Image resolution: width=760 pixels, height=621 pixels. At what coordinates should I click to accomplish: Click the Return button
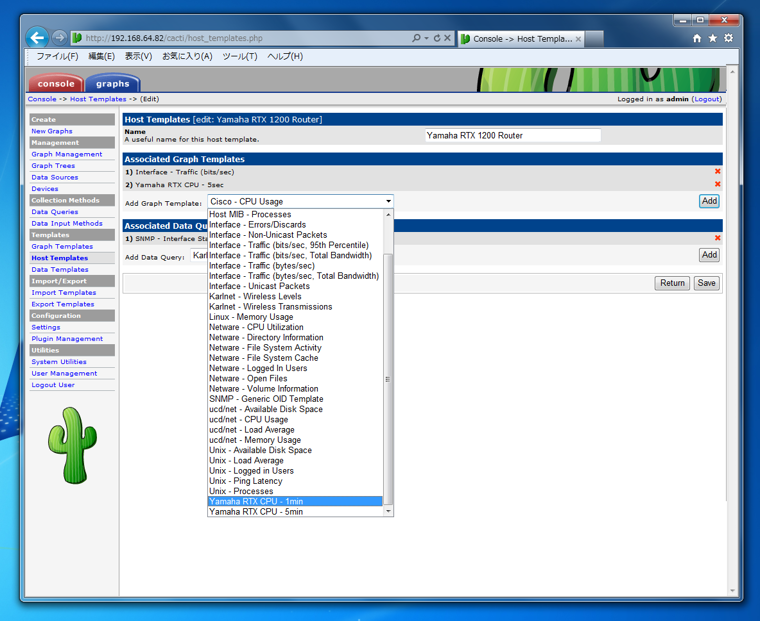(x=672, y=283)
